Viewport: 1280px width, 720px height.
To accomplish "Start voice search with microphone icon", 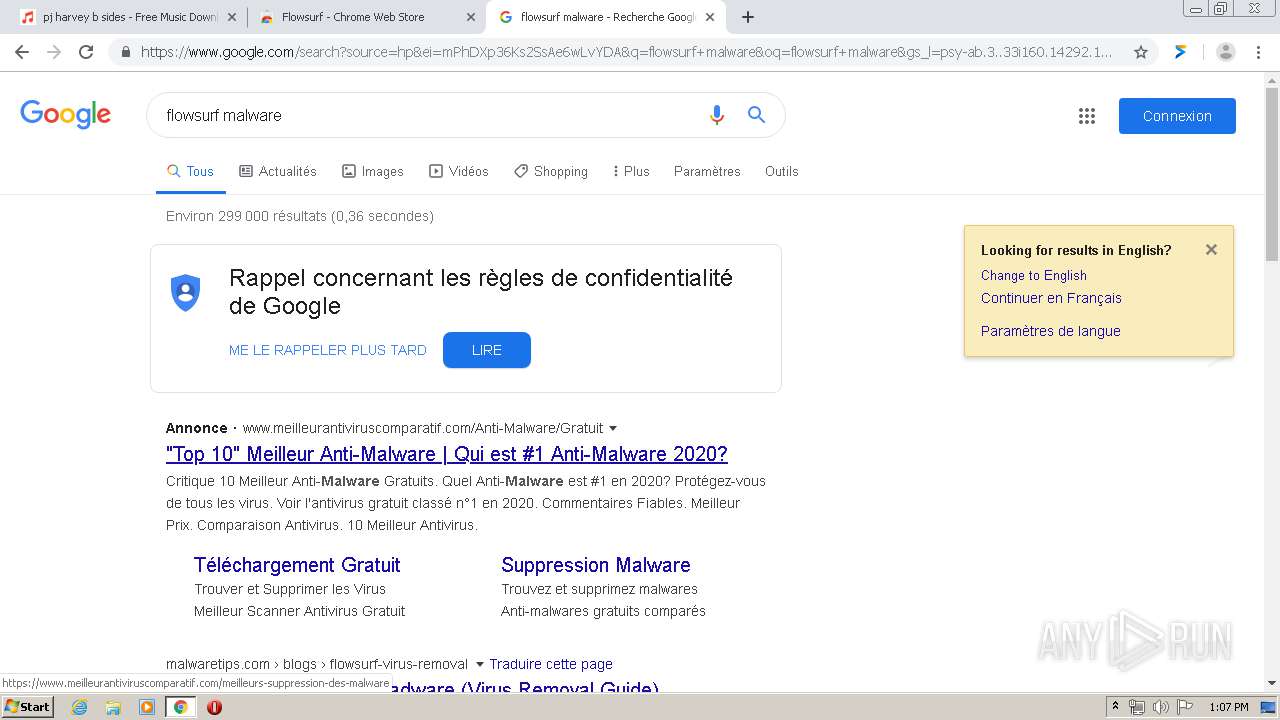I will tap(716, 115).
